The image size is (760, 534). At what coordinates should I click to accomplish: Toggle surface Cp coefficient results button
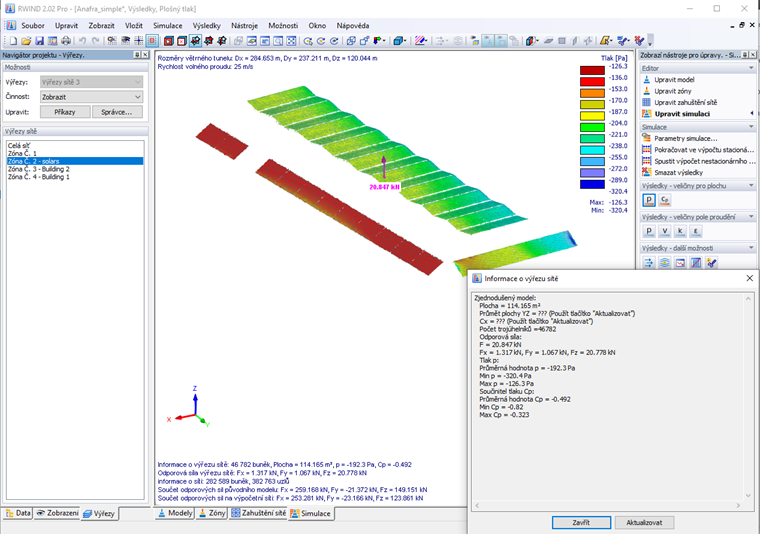tap(665, 200)
